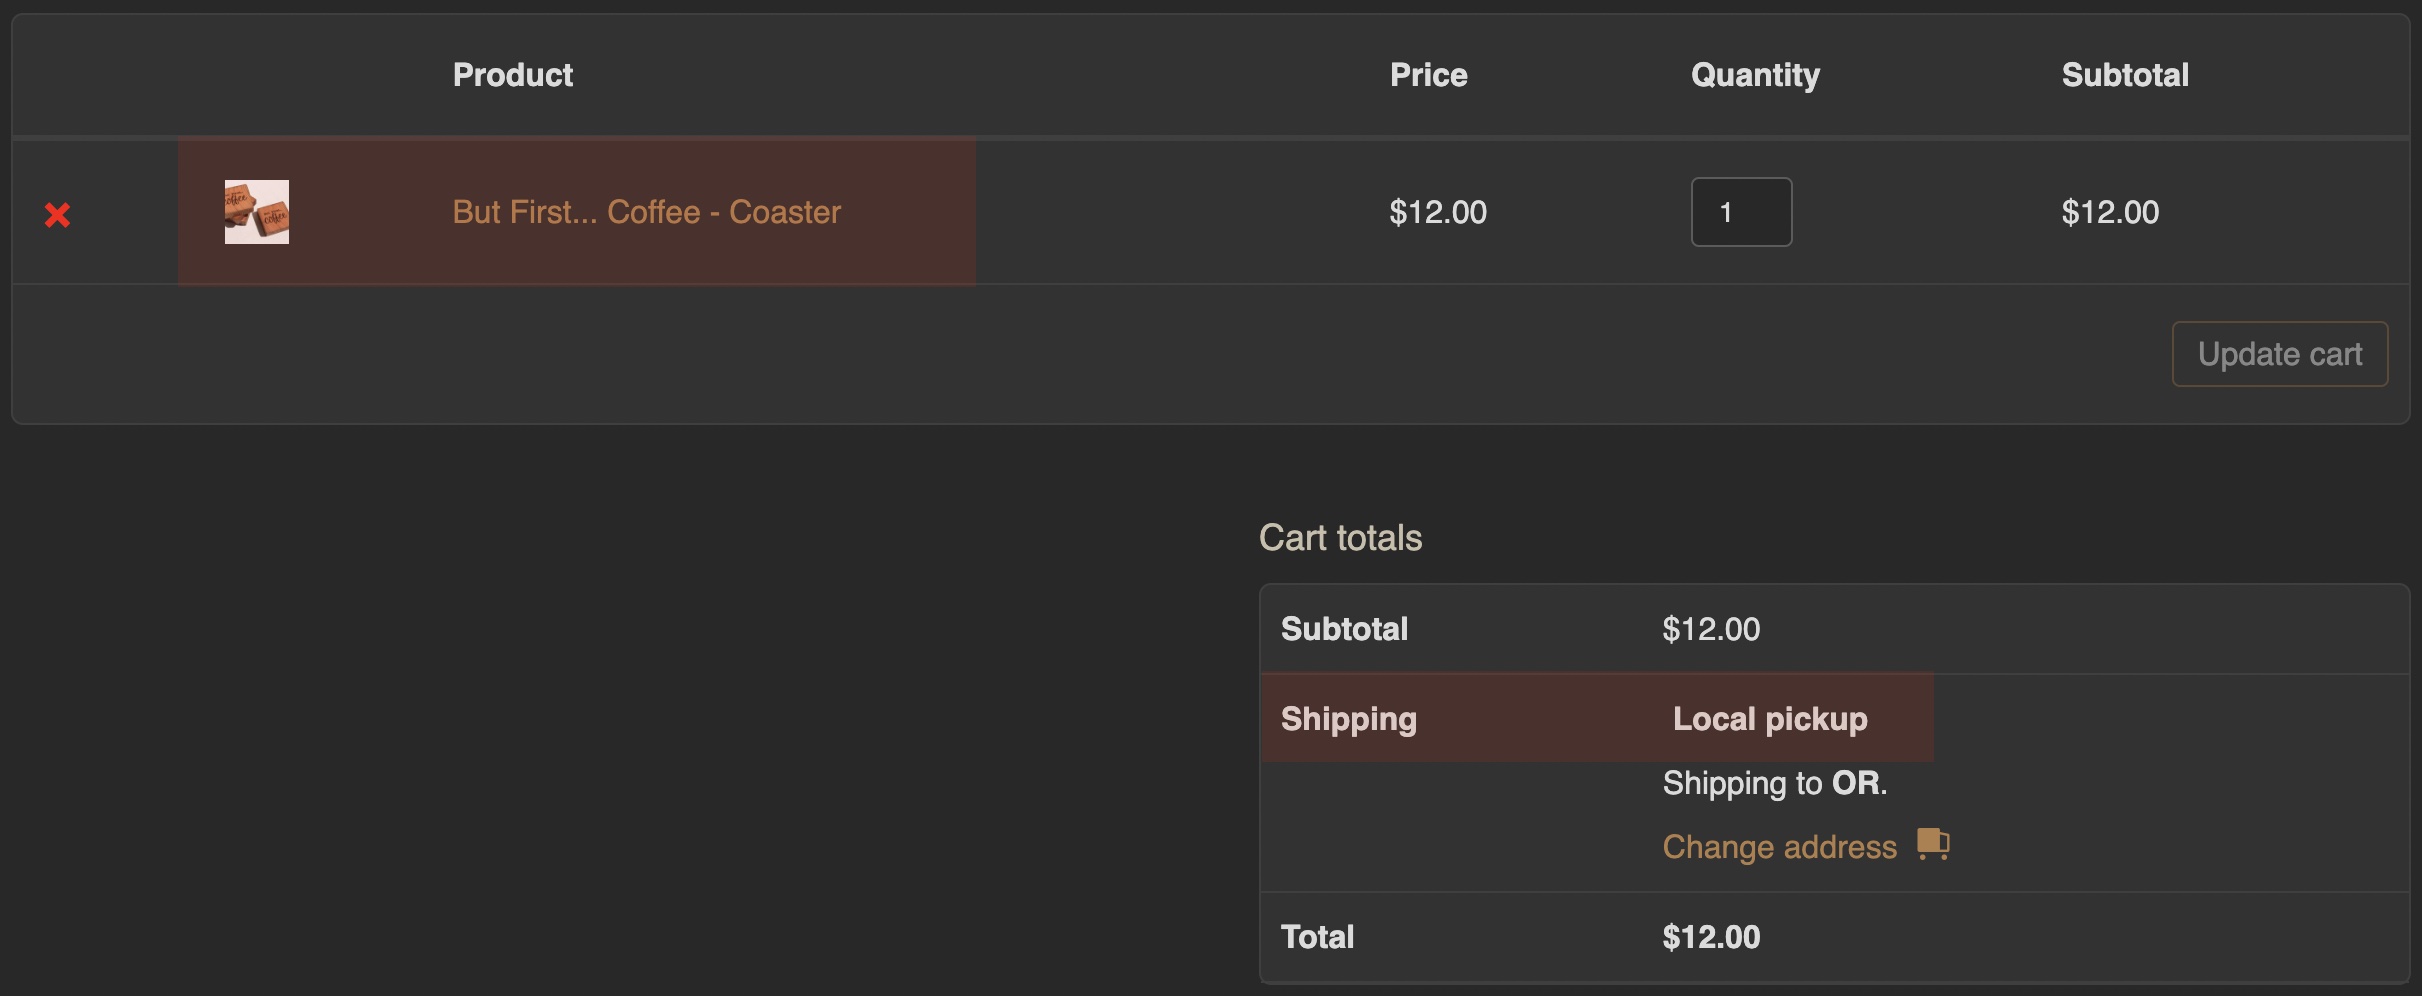Click the Subtotal column header
This screenshot has width=2422, height=996.
2125,75
